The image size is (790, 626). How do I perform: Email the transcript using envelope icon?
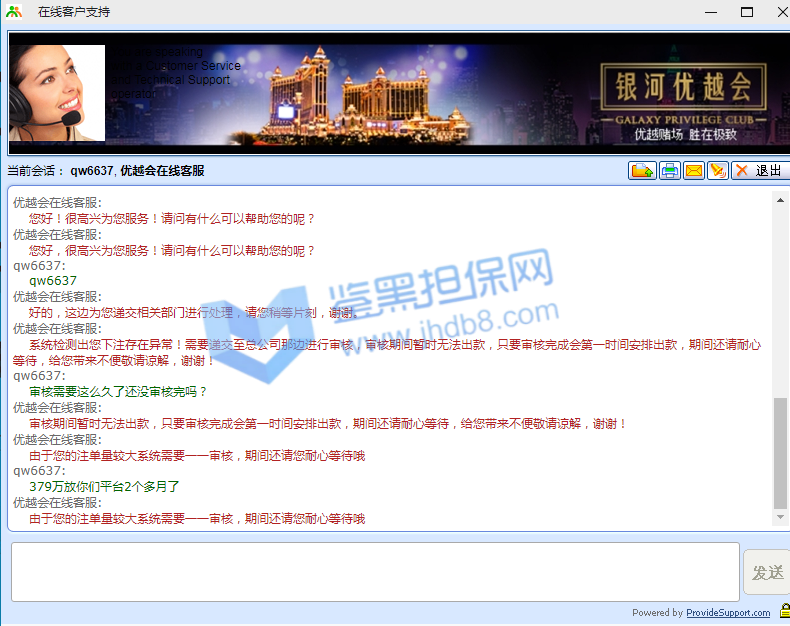coord(693,171)
